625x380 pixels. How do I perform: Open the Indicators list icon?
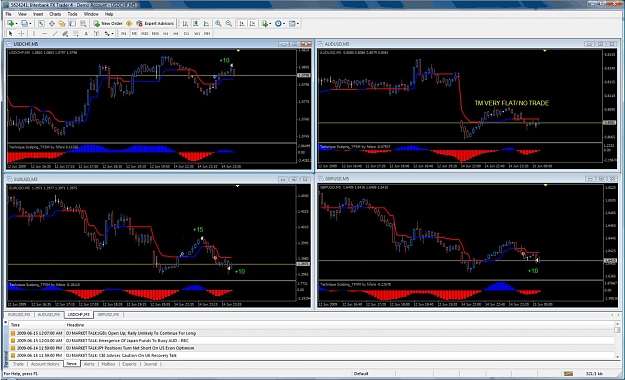click(265, 24)
